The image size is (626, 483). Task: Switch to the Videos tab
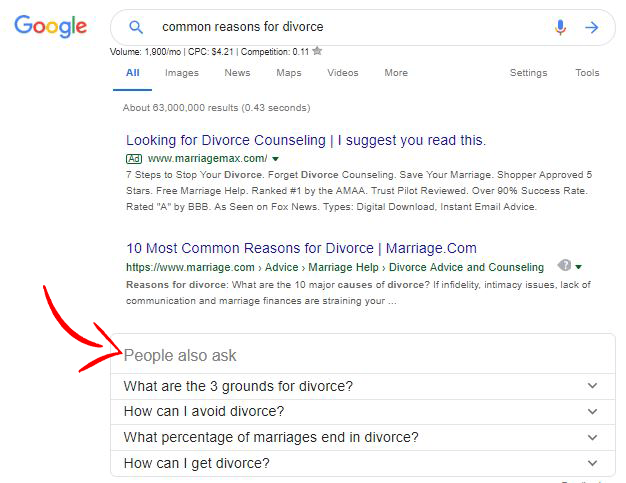pyautogui.click(x=343, y=73)
